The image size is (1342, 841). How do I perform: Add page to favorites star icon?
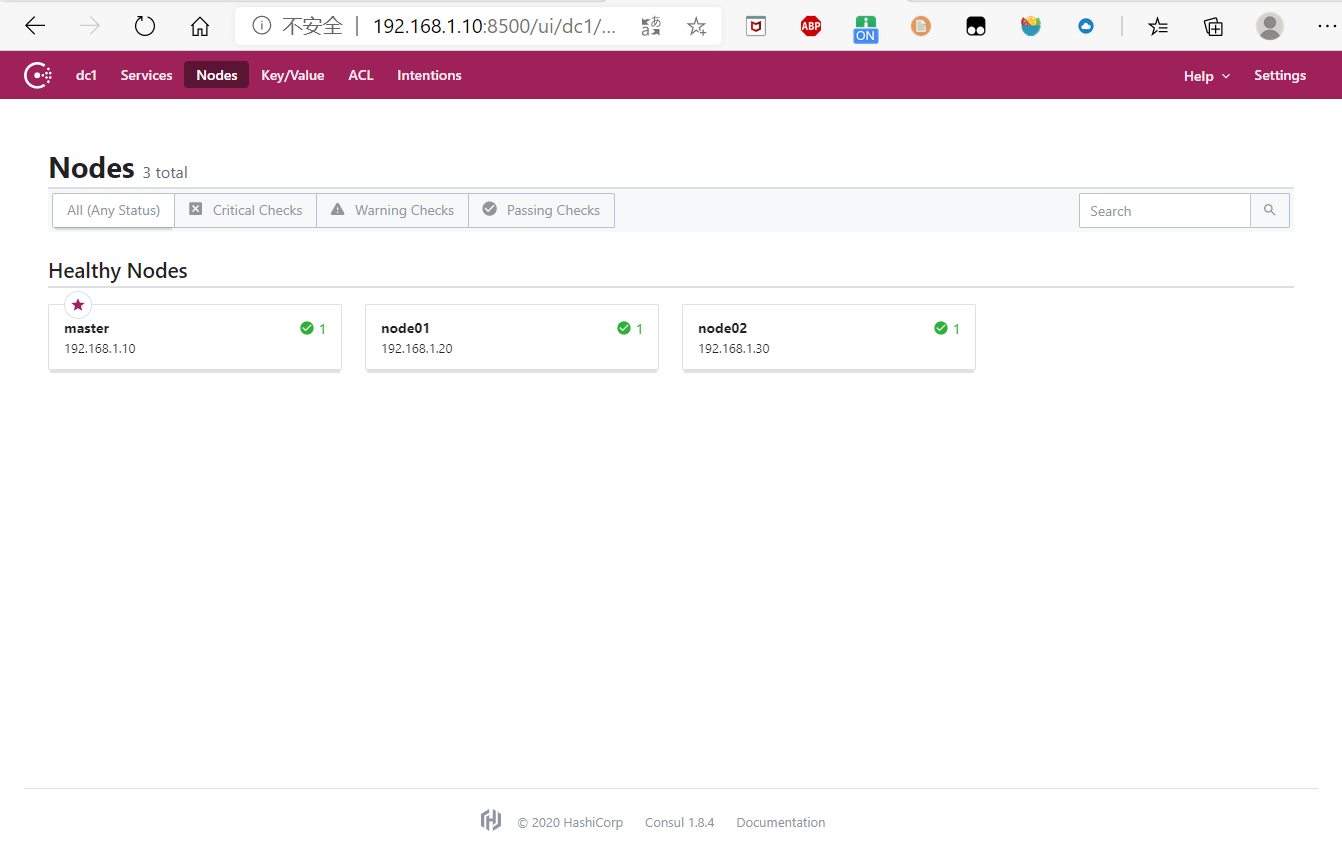point(697,27)
